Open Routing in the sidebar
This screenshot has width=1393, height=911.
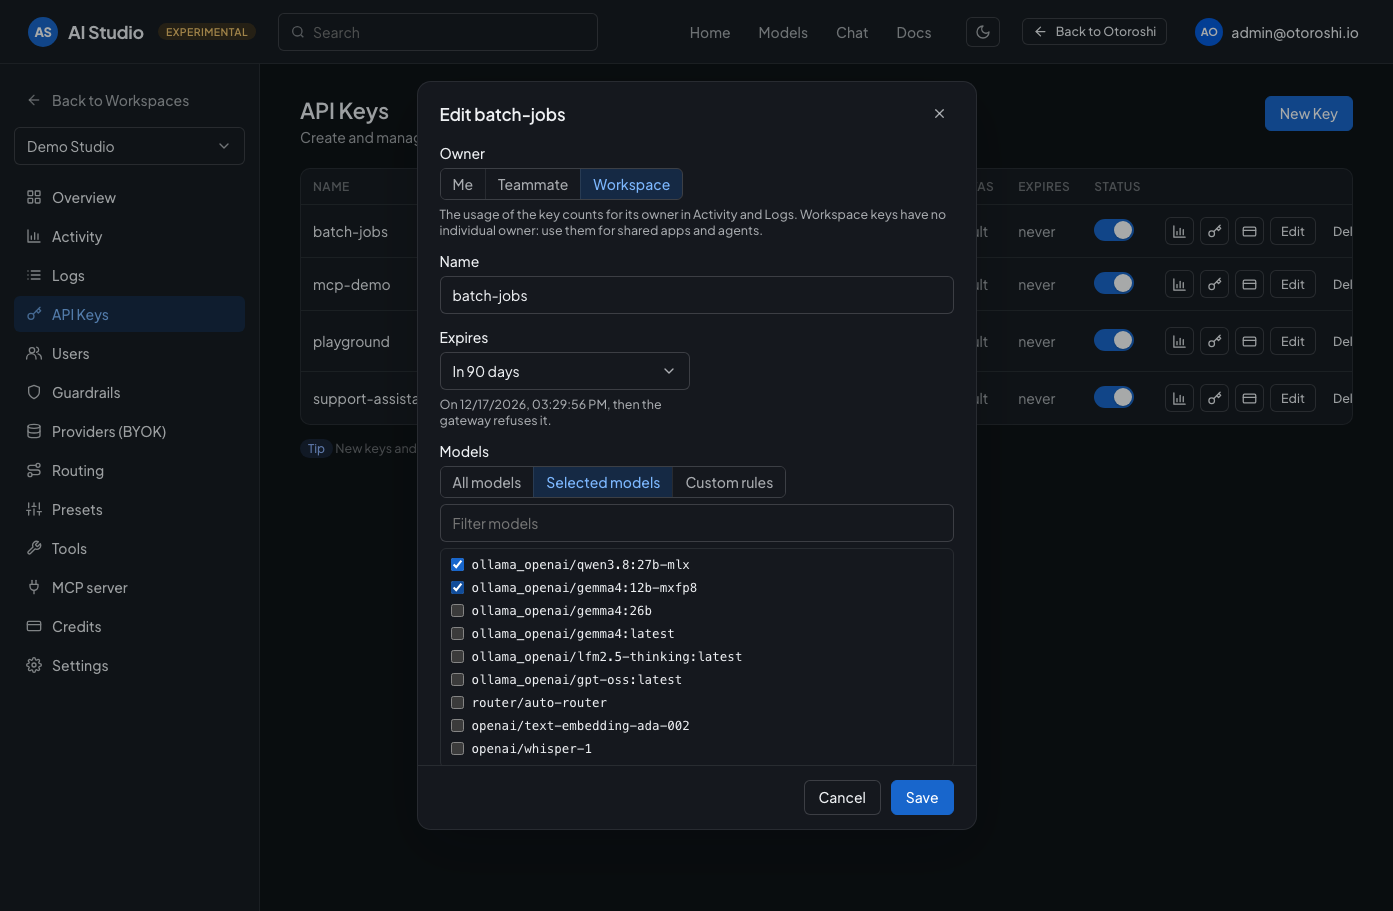[x=129, y=471]
